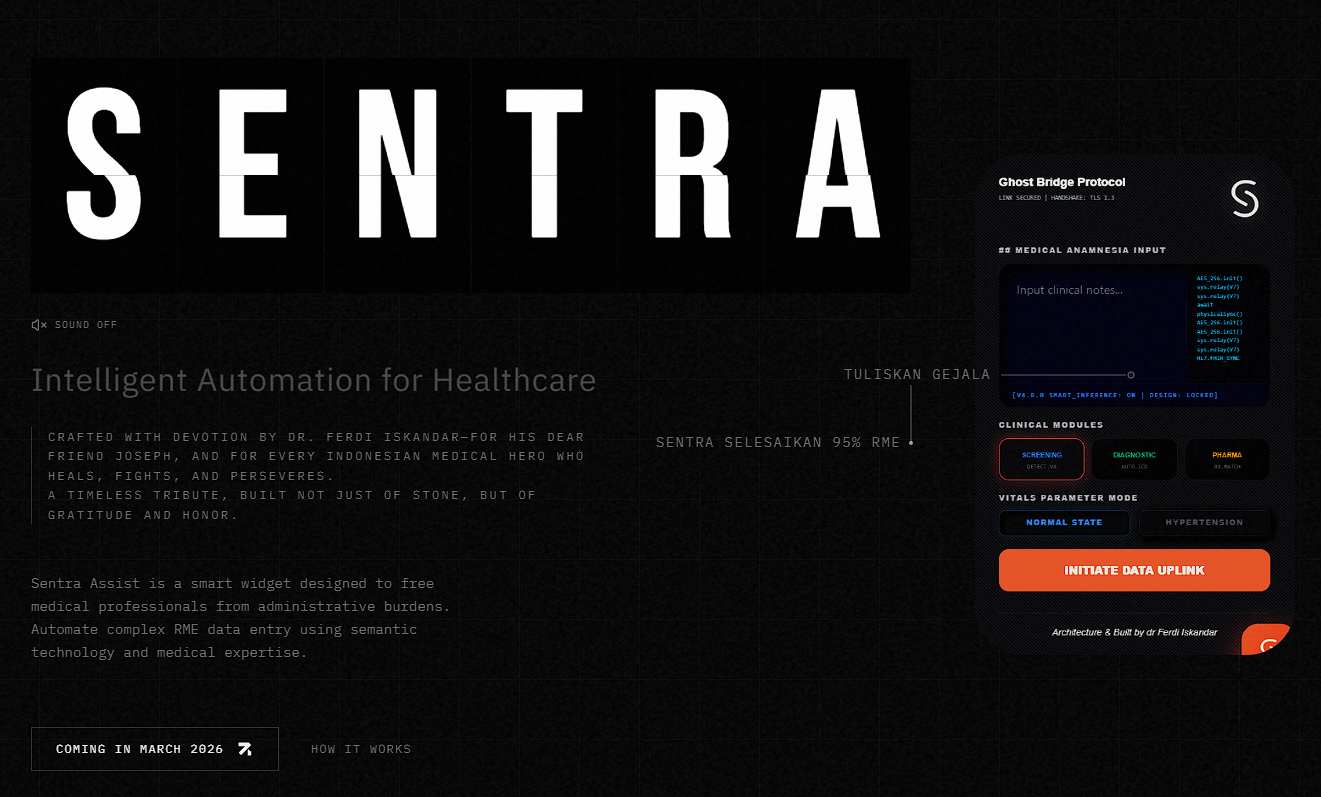Click the Architecture & Built by credit text
Image resolution: width=1321 pixels, height=797 pixels.
coord(1134,632)
